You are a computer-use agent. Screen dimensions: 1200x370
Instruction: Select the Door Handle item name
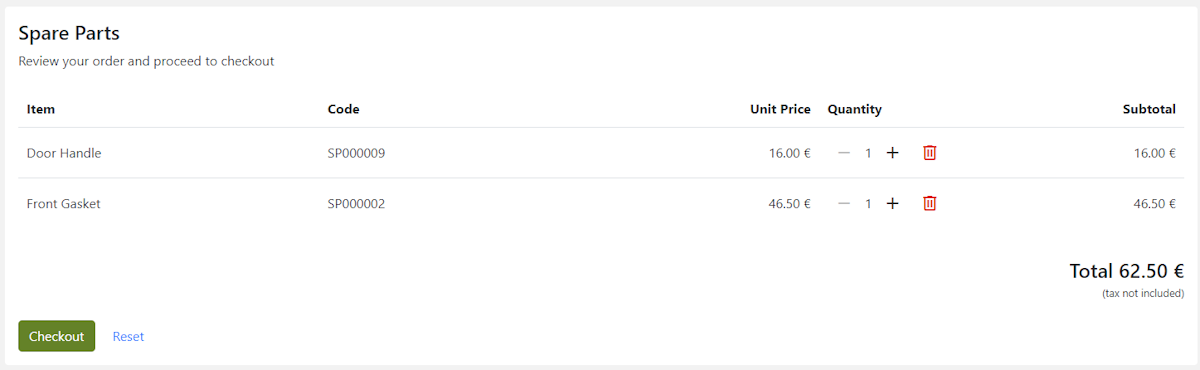click(x=64, y=153)
